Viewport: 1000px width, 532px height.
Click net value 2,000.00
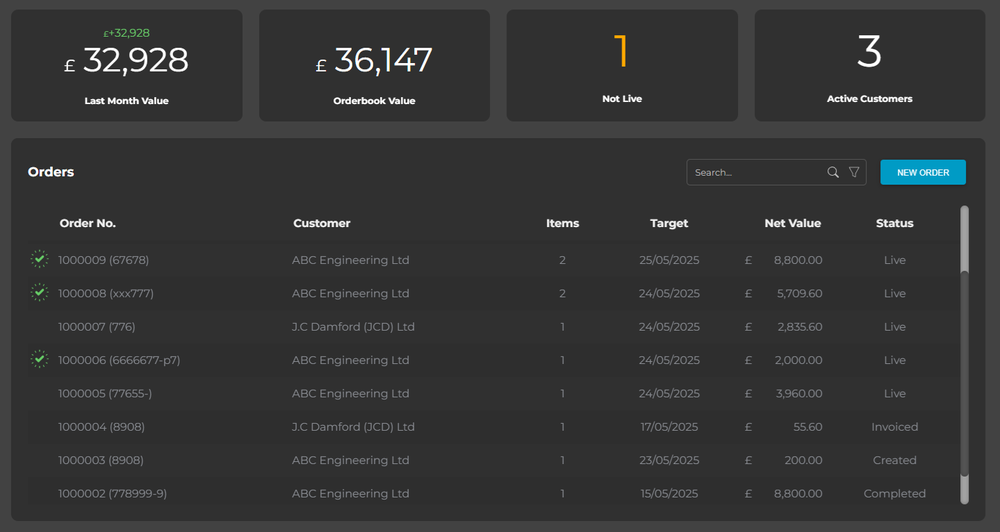[798, 360]
